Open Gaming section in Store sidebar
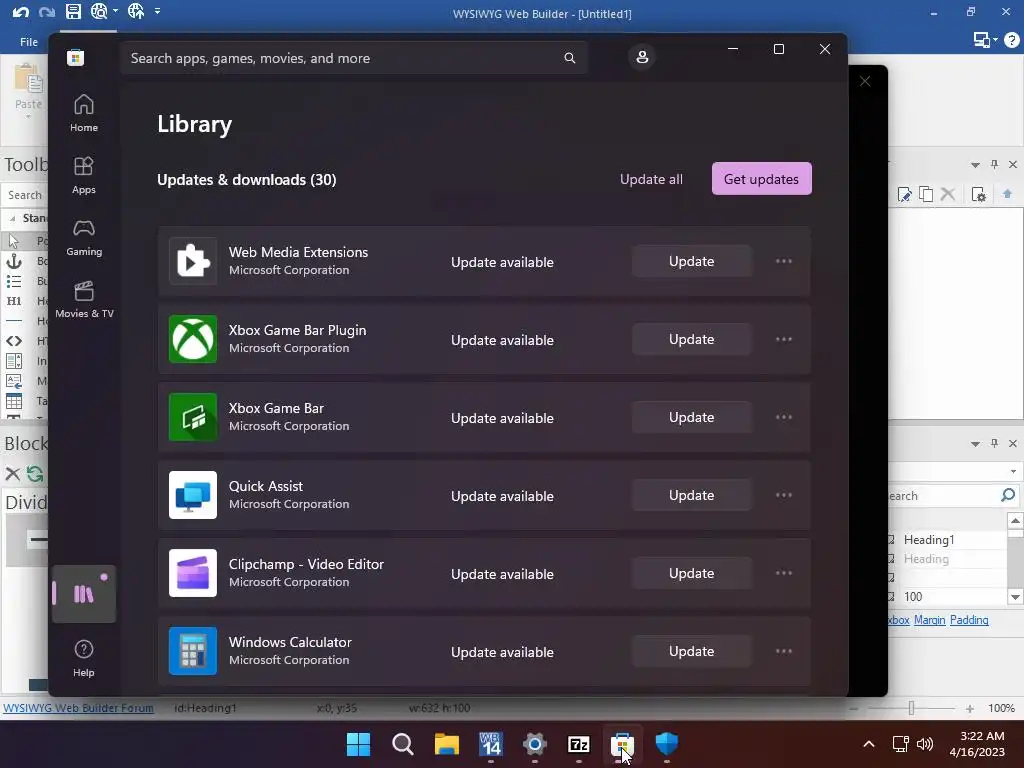The image size is (1024, 768). (x=84, y=237)
